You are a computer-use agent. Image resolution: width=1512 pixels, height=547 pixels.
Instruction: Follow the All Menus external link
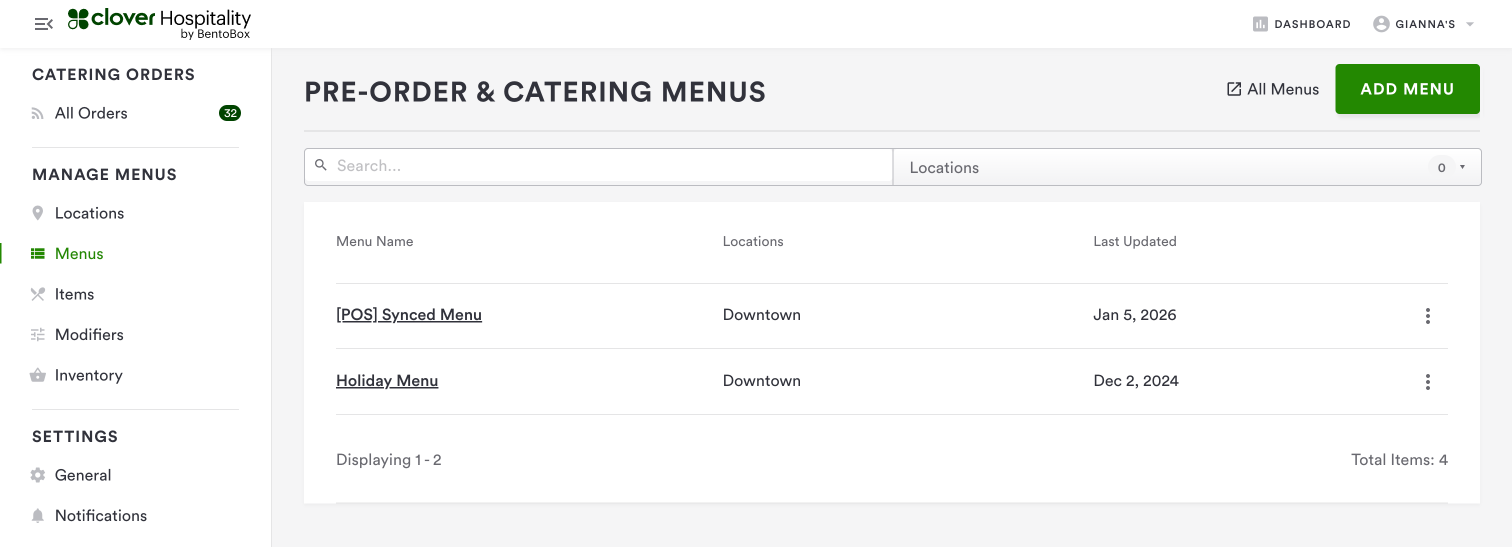coord(1273,89)
